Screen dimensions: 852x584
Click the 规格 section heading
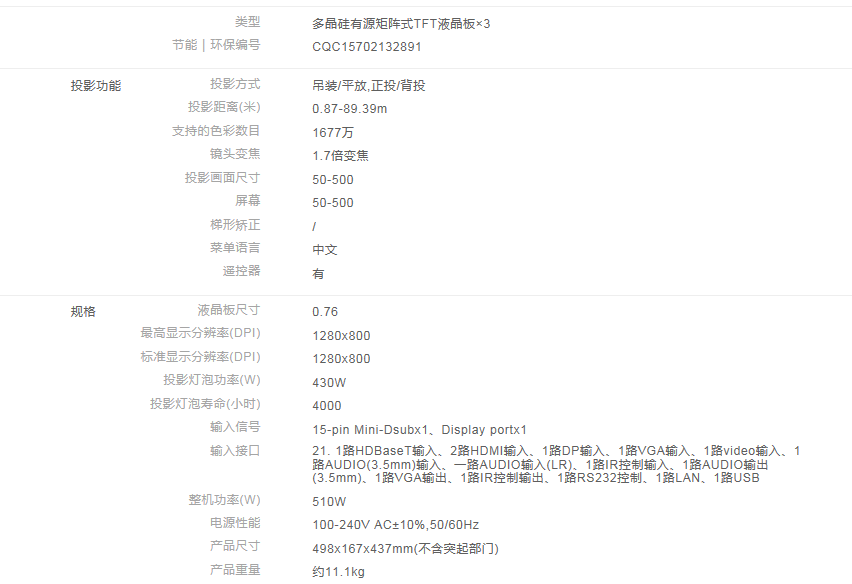83,312
